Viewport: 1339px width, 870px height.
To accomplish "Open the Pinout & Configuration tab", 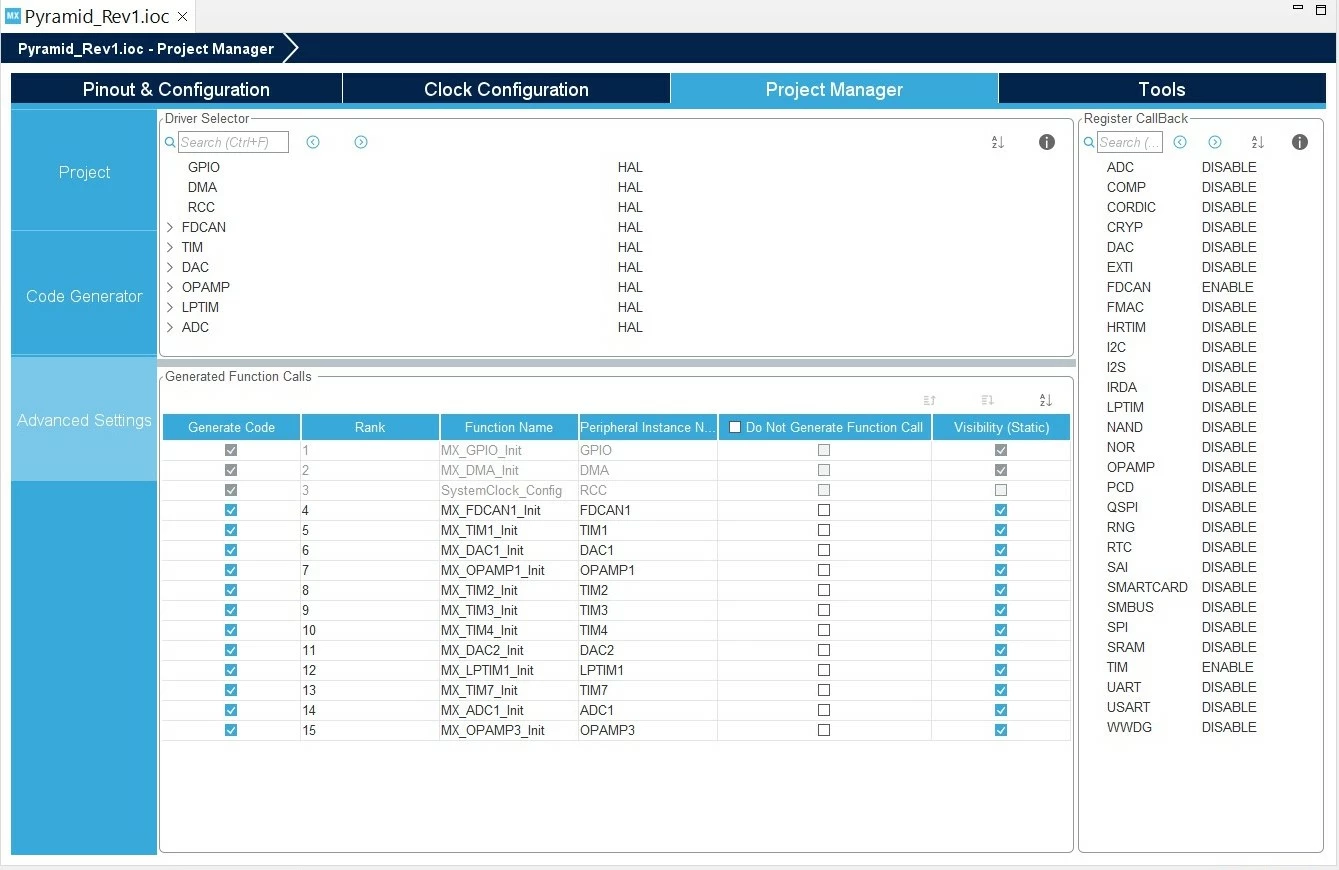I will [x=176, y=89].
